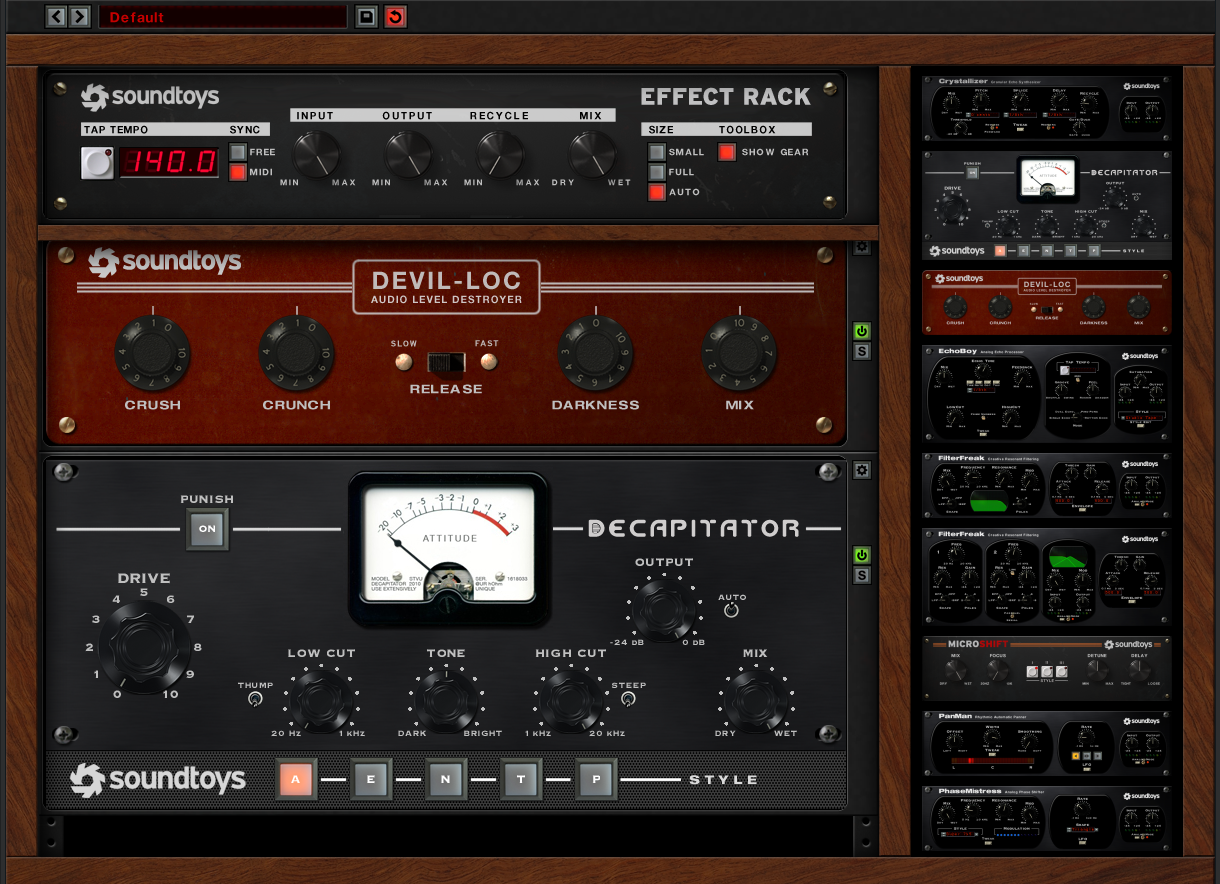Click the 140.0 tempo display
This screenshot has width=1220, height=884.
[170, 162]
